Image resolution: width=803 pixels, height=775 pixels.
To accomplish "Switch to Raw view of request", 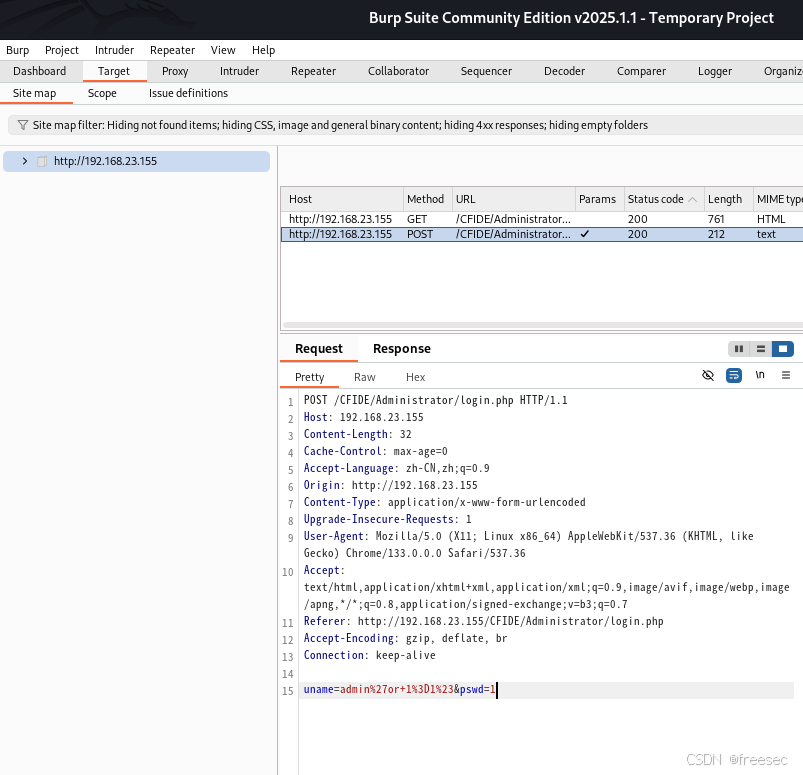I will pos(365,377).
